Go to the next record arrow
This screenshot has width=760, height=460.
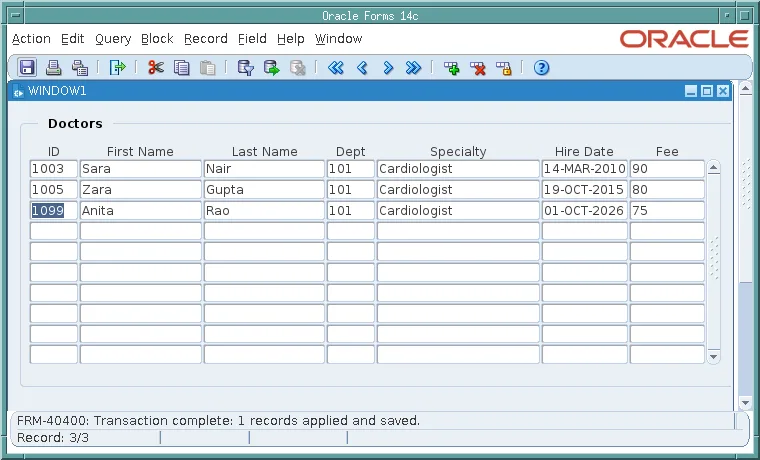pos(388,67)
